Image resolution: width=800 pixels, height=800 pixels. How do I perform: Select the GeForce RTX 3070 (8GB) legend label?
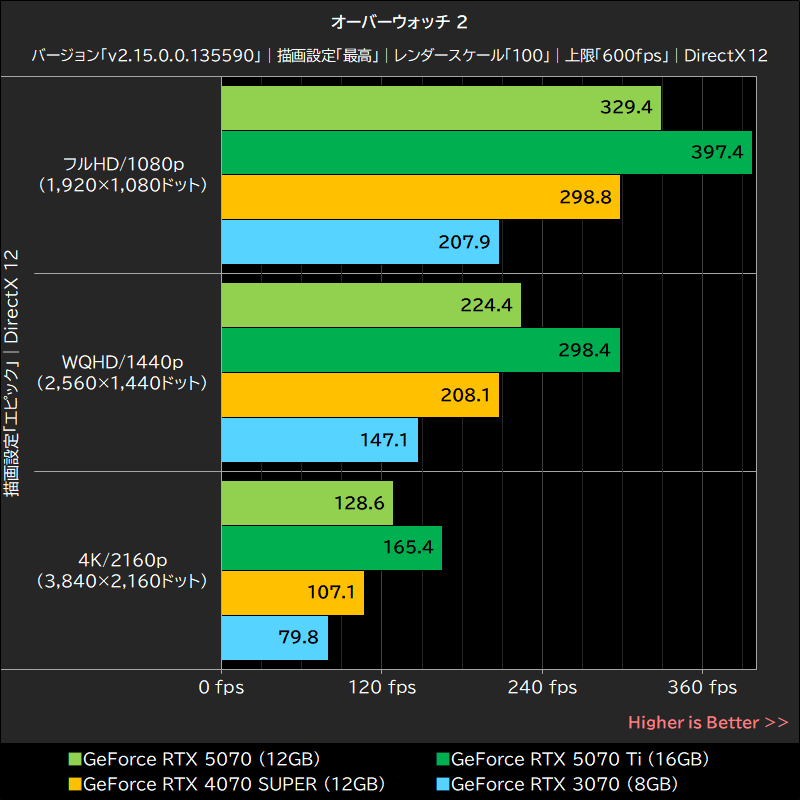tap(564, 784)
